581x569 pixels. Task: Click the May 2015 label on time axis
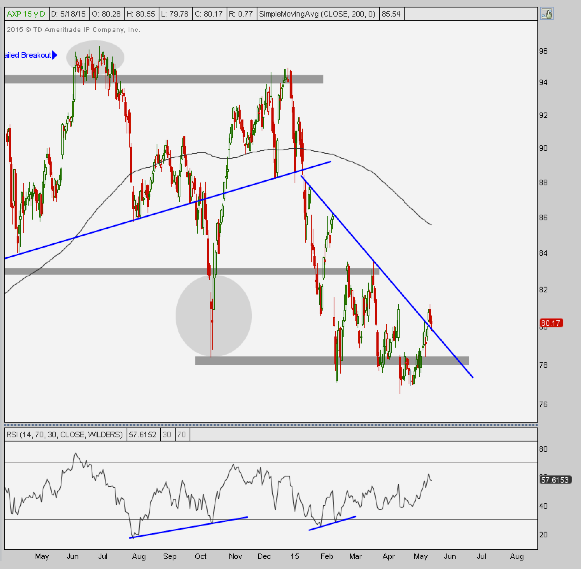point(421,556)
